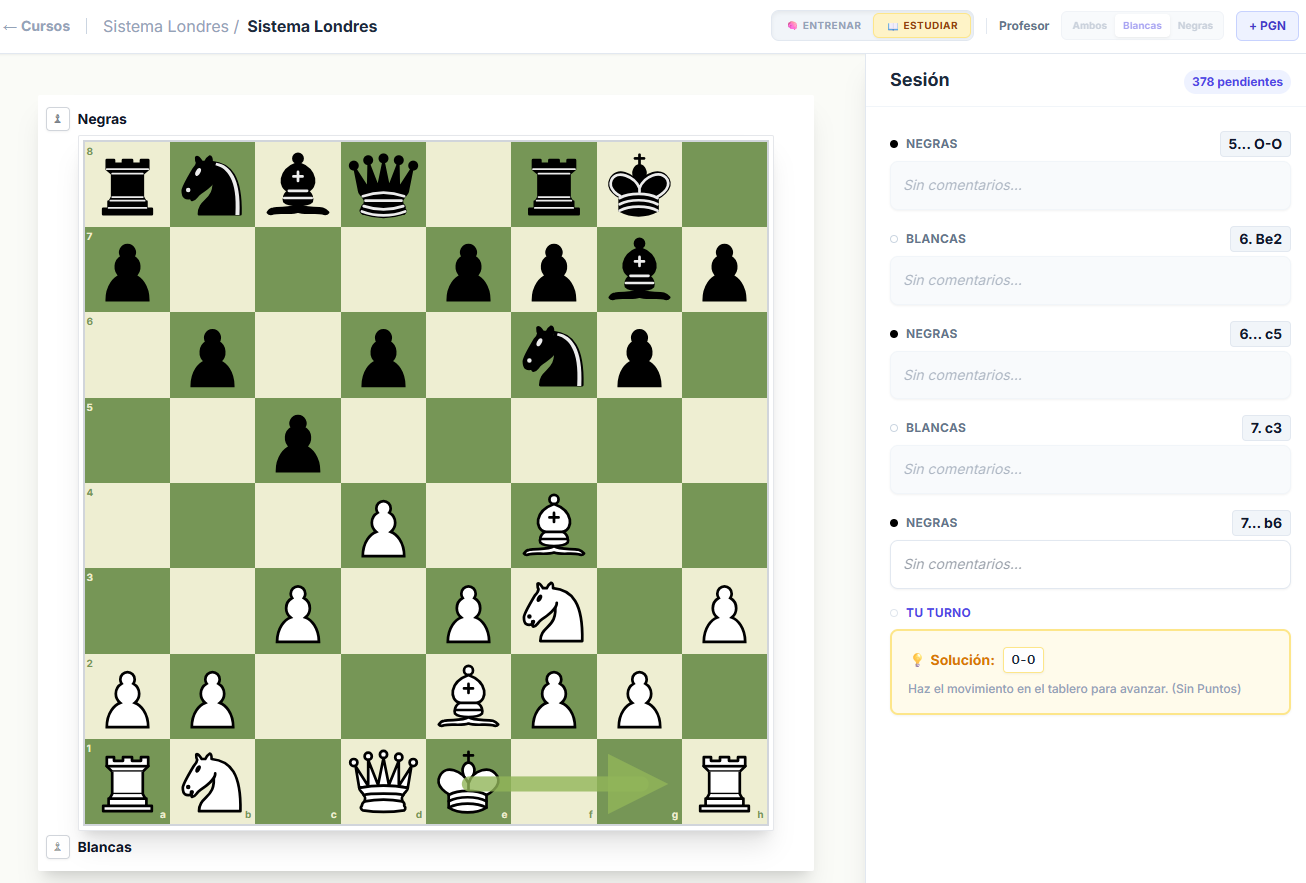This screenshot has height=883, width=1306.
Task: Click the + PGN button
Action: click(x=1267, y=26)
